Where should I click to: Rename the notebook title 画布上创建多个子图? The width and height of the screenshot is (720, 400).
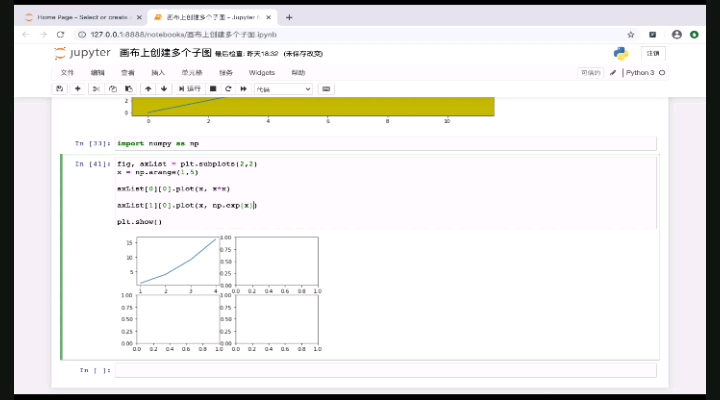[x=165, y=53]
